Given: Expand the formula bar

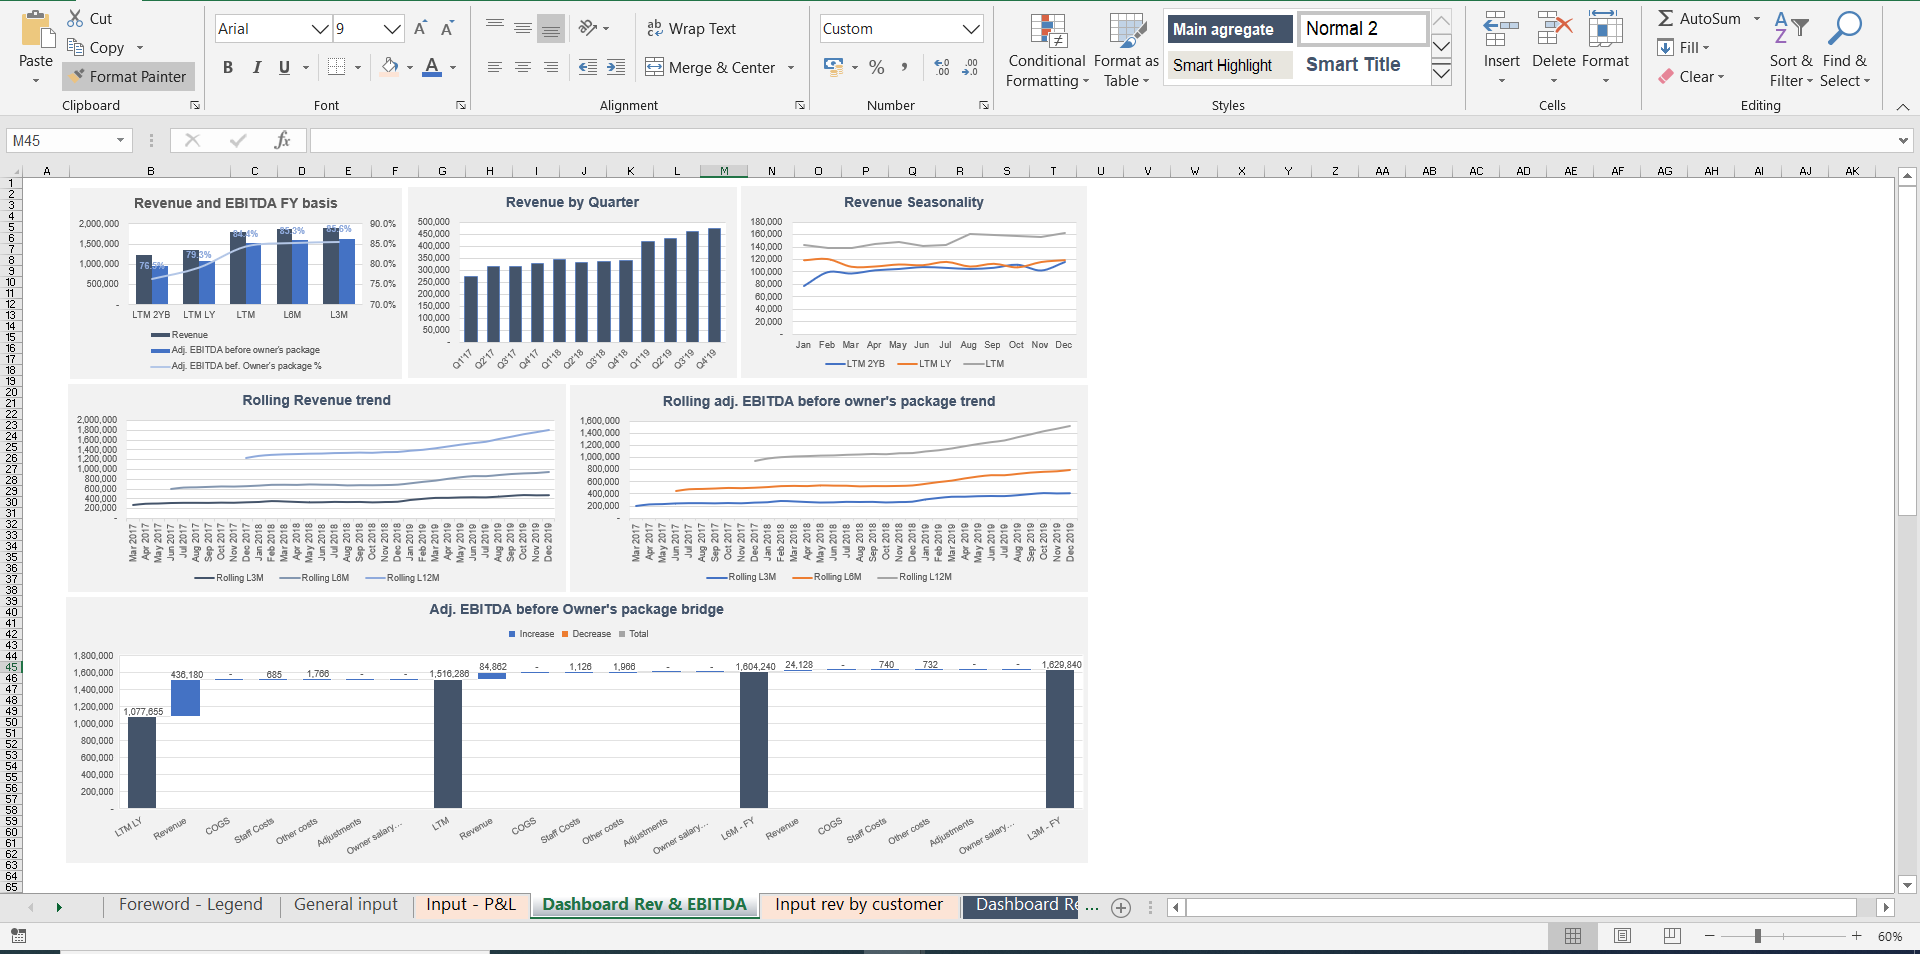Looking at the screenshot, I should [1903, 141].
